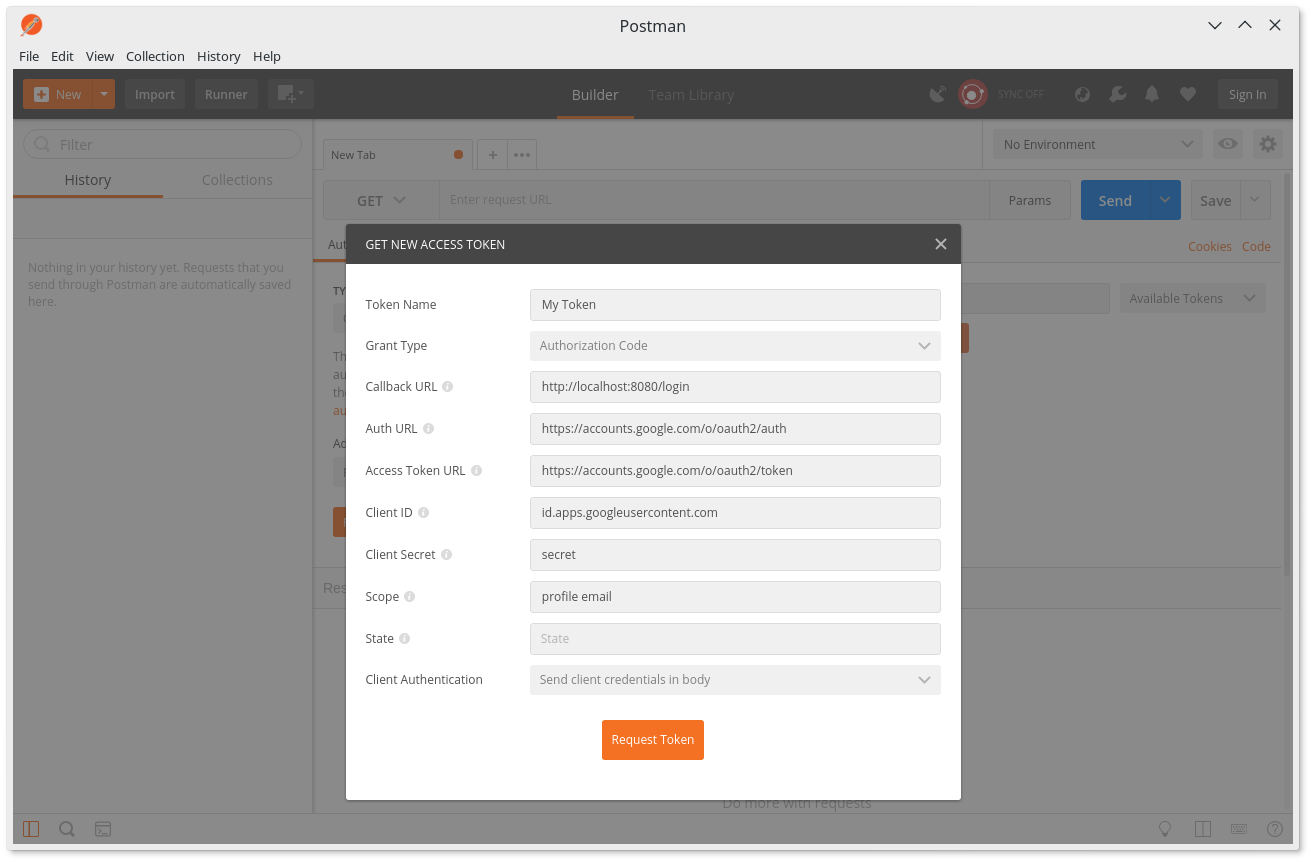Click the Token Name input field
Image resolution: width=1312 pixels, height=863 pixels.
pos(735,305)
